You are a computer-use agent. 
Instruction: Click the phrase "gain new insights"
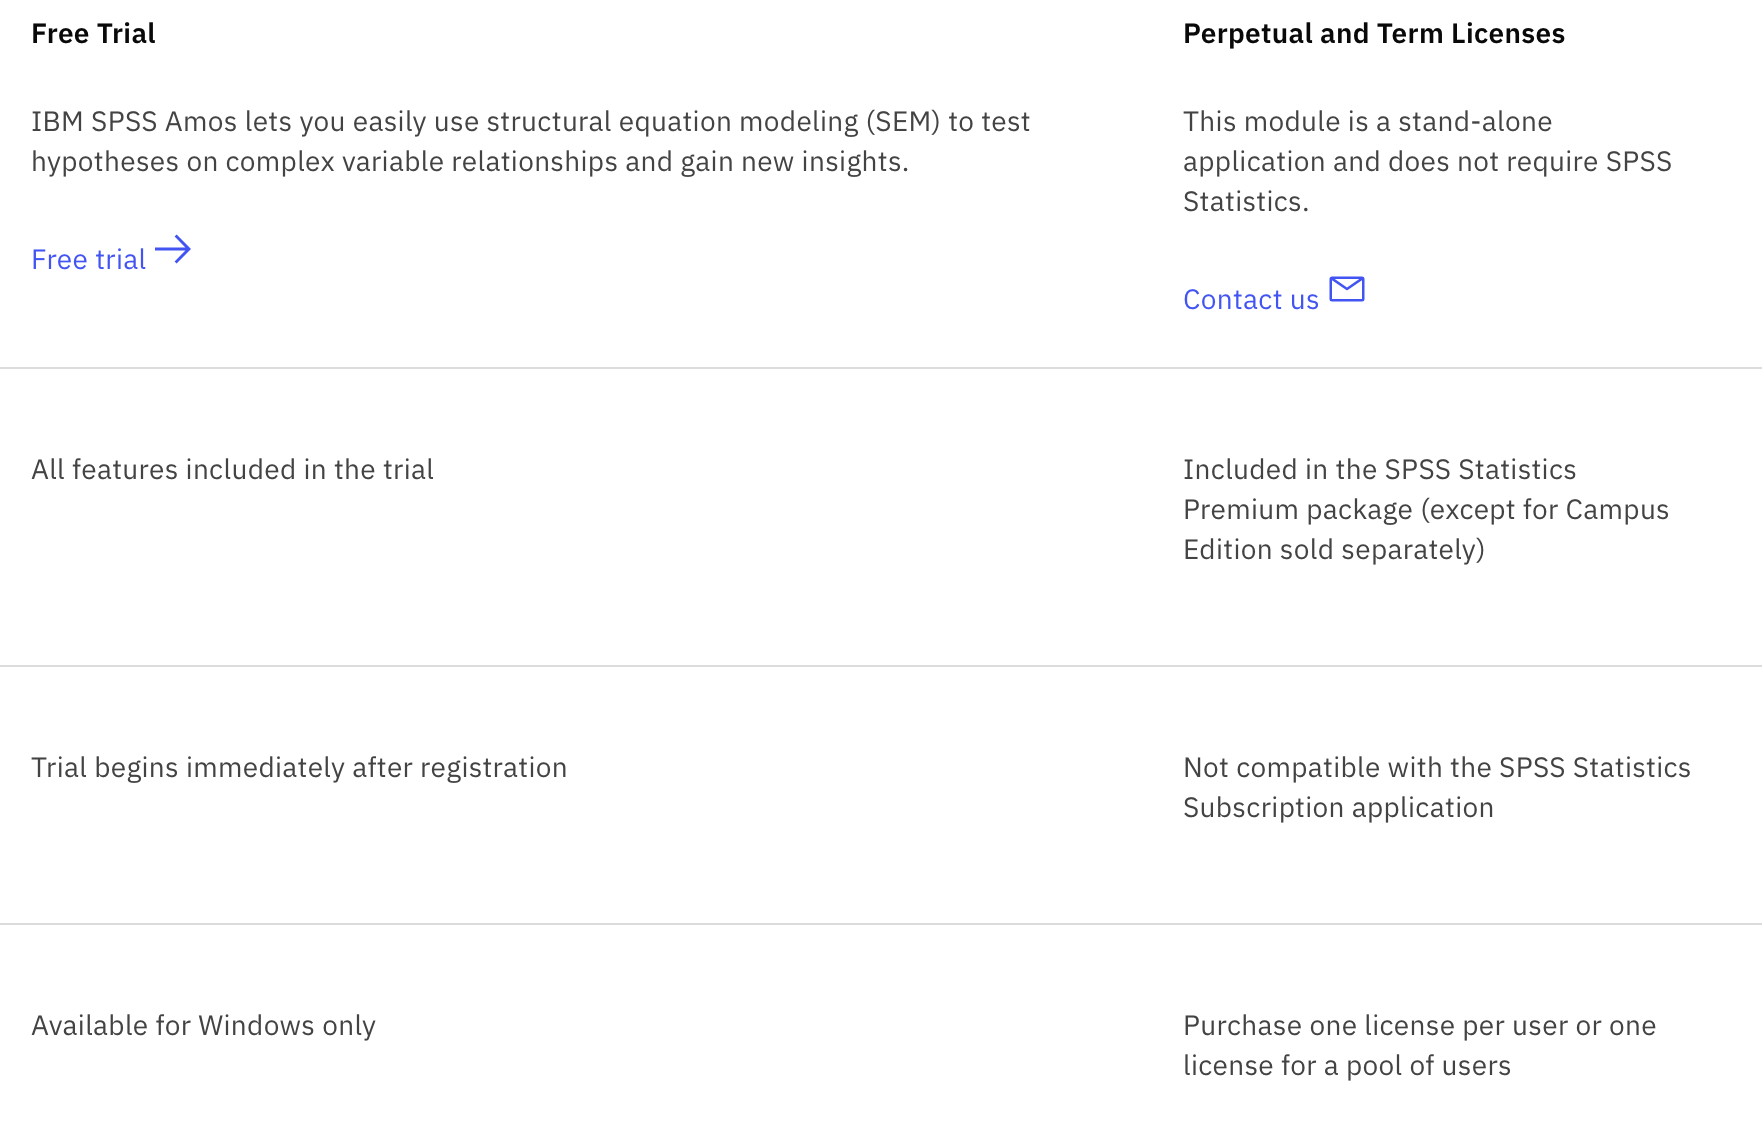tap(792, 162)
